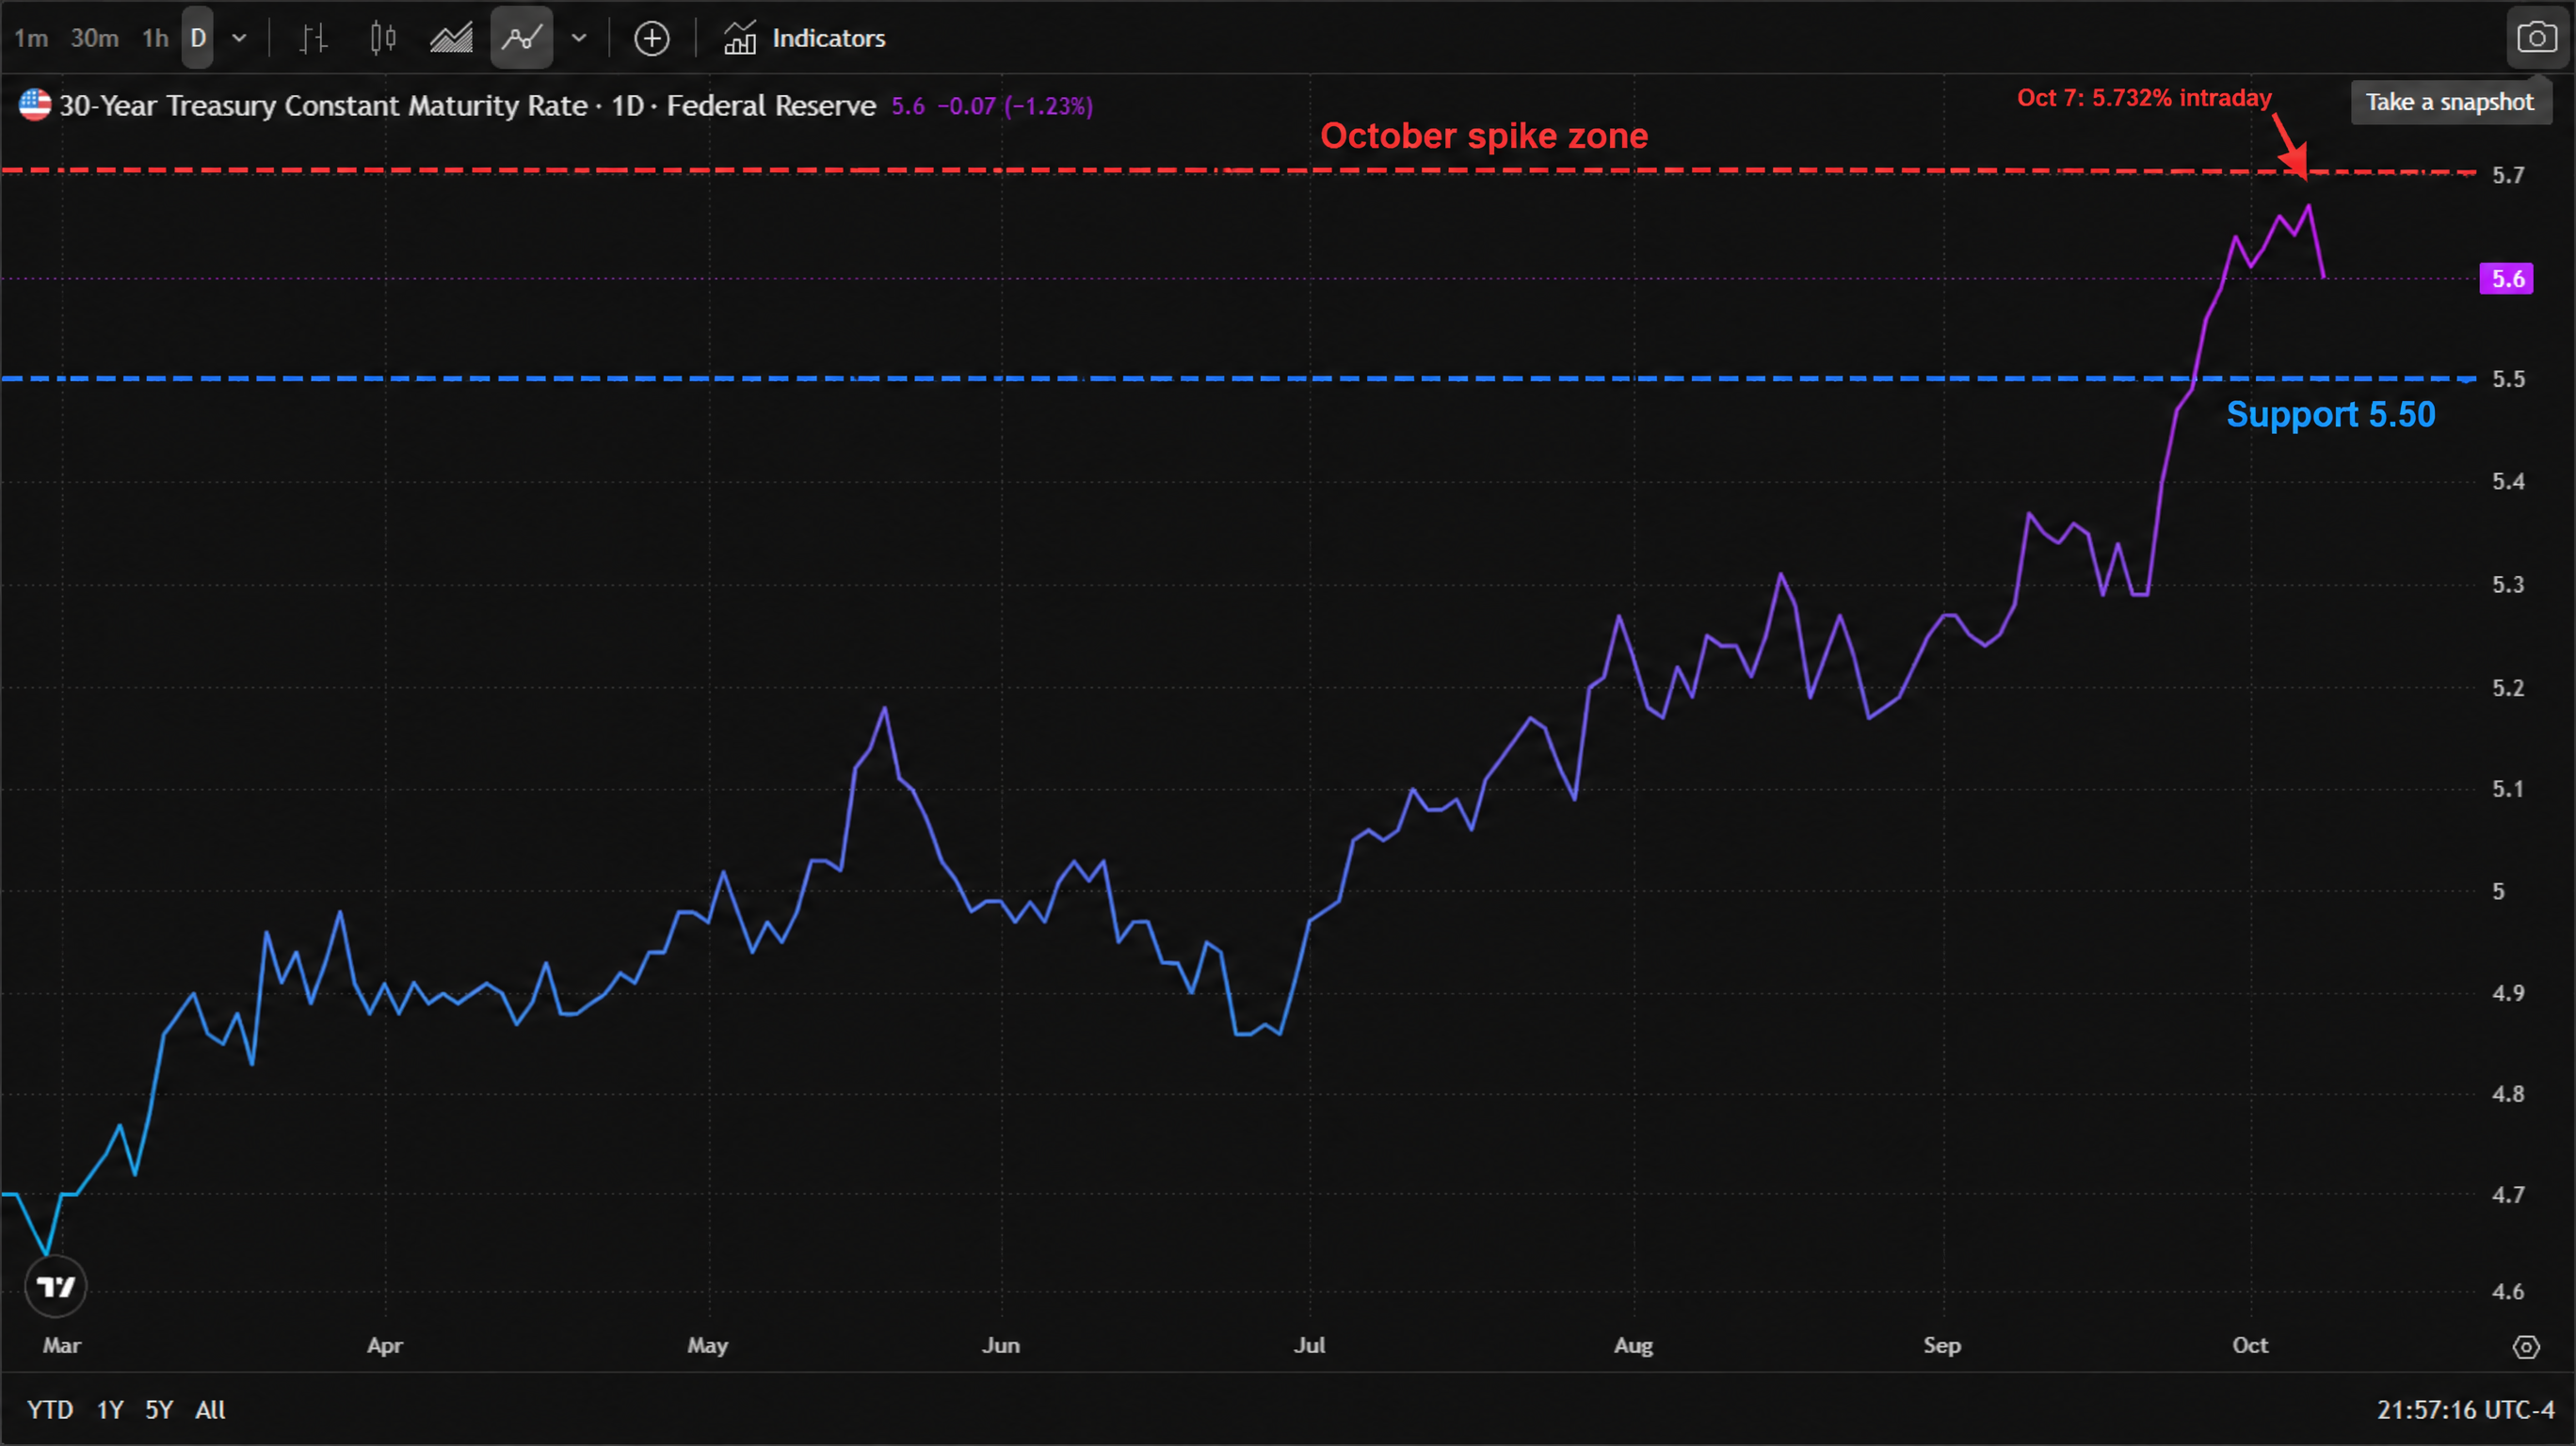Image resolution: width=2576 pixels, height=1446 pixels.
Task: Click the 4.6 price axis label
Action: 2508,1291
